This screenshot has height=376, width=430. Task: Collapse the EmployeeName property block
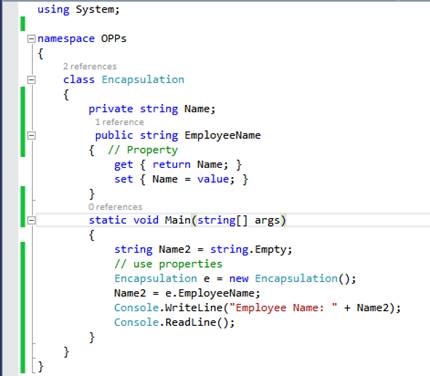pyautogui.click(x=31, y=135)
